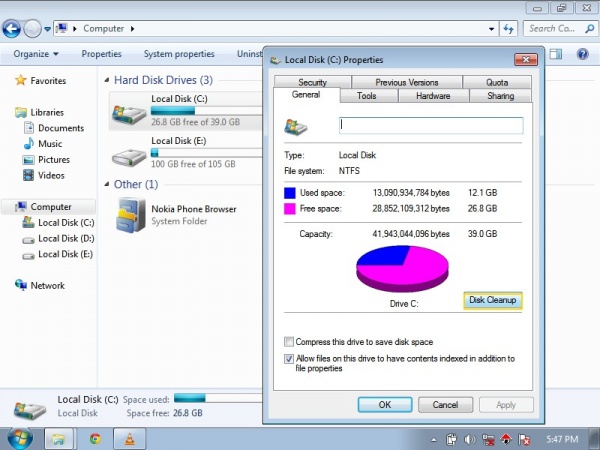This screenshot has height=450, width=600.
Task: Click Local Disk (C:) usage bar in list
Action: tap(207, 111)
